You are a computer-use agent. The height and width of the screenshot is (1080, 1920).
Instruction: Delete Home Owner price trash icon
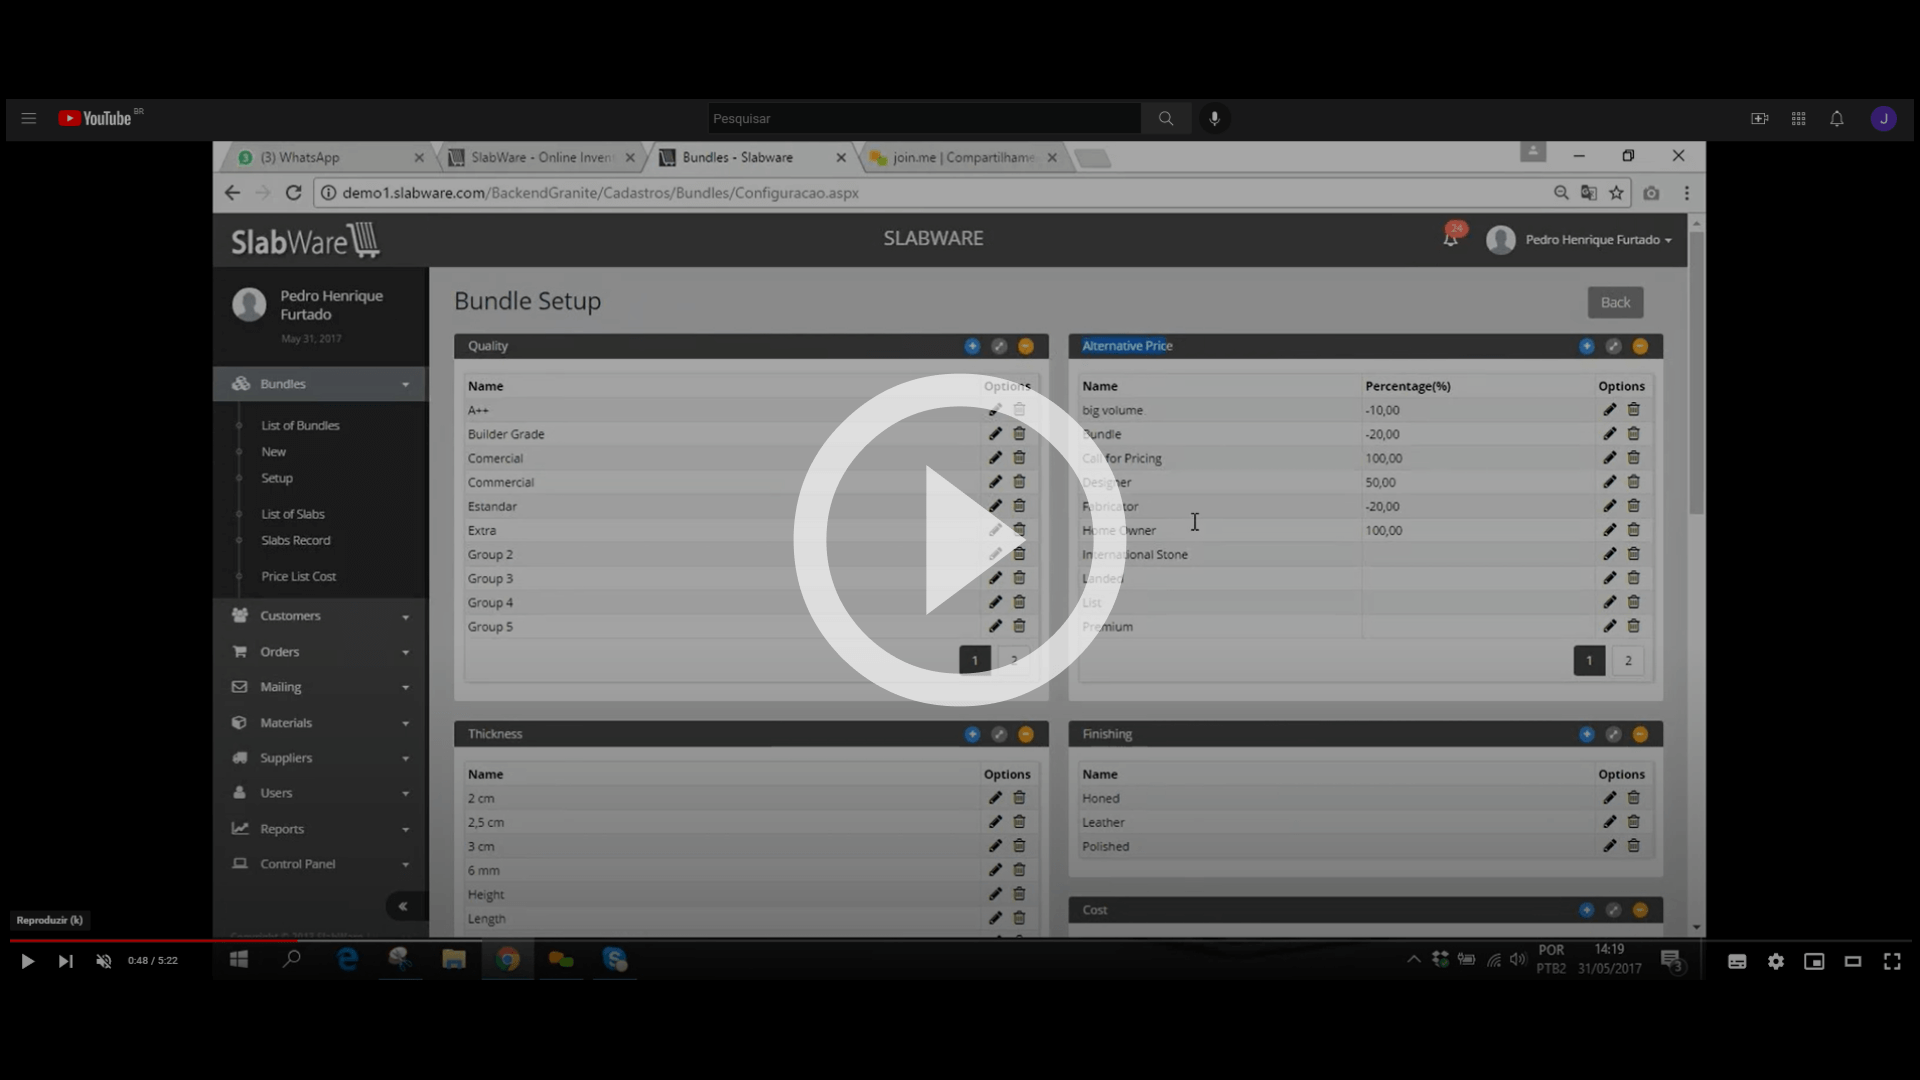tap(1633, 530)
